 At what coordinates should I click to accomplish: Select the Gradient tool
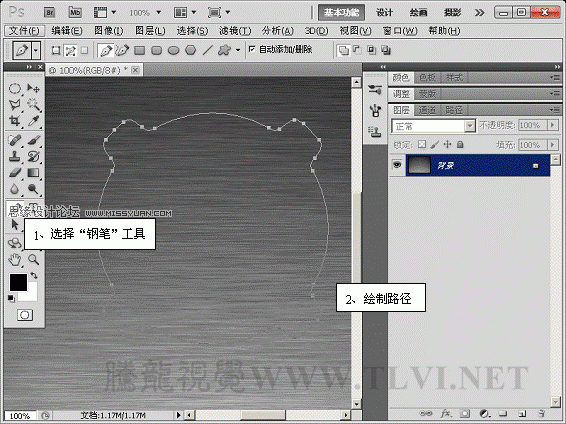click(33, 172)
